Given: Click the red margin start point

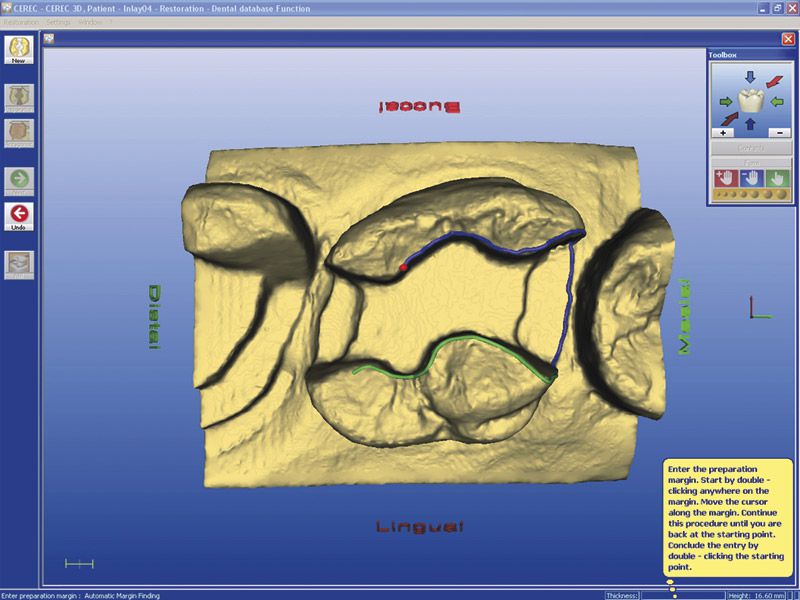Looking at the screenshot, I should click(403, 268).
